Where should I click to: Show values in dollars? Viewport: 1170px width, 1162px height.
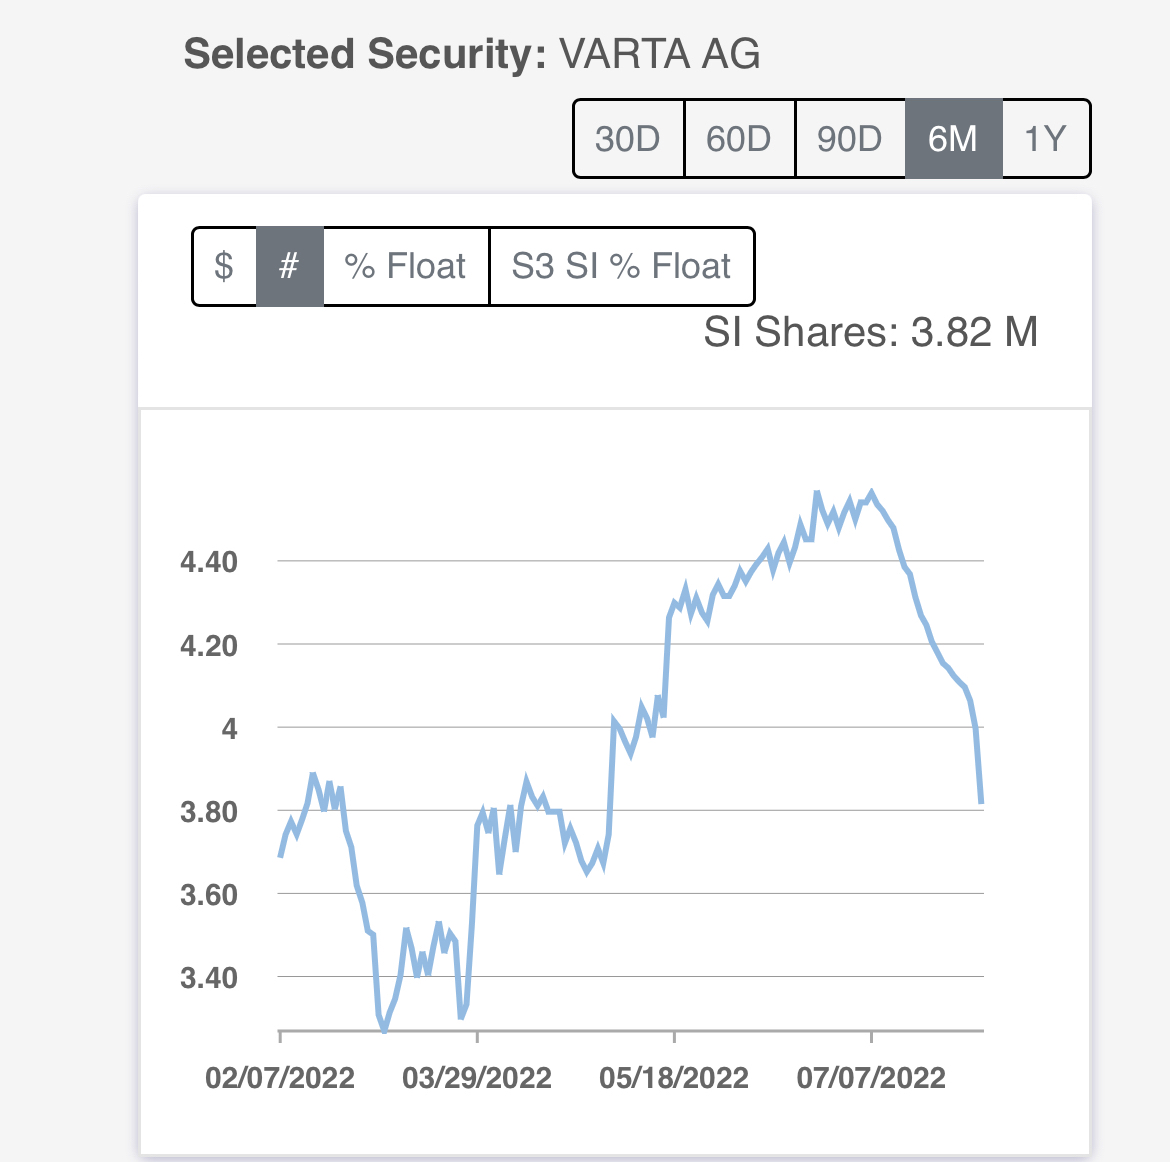[224, 266]
